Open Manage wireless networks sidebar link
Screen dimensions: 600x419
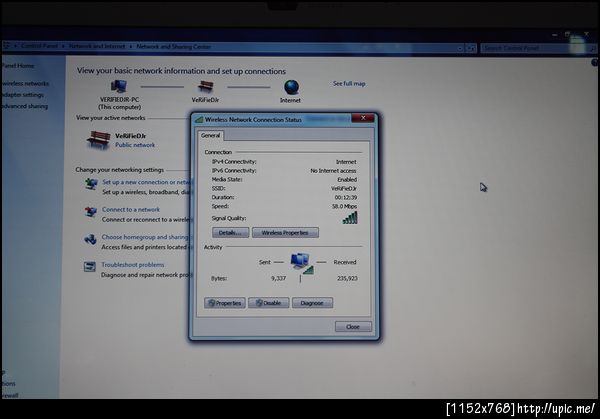click(x=25, y=83)
